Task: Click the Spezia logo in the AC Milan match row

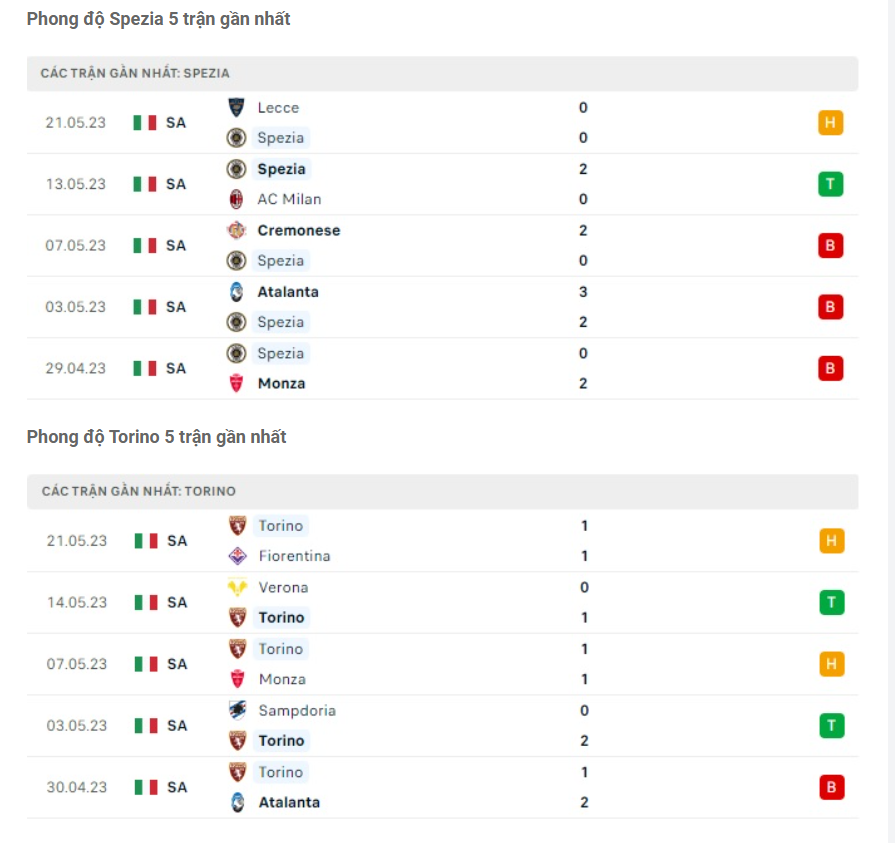Action: pyautogui.click(x=237, y=169)
